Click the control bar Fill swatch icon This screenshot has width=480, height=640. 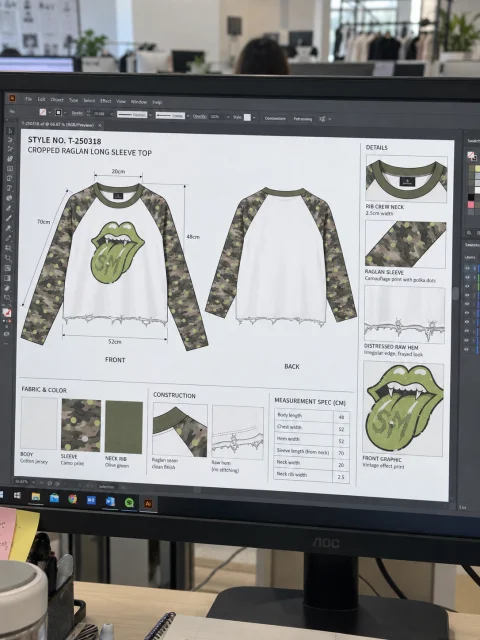click(43, 112)
